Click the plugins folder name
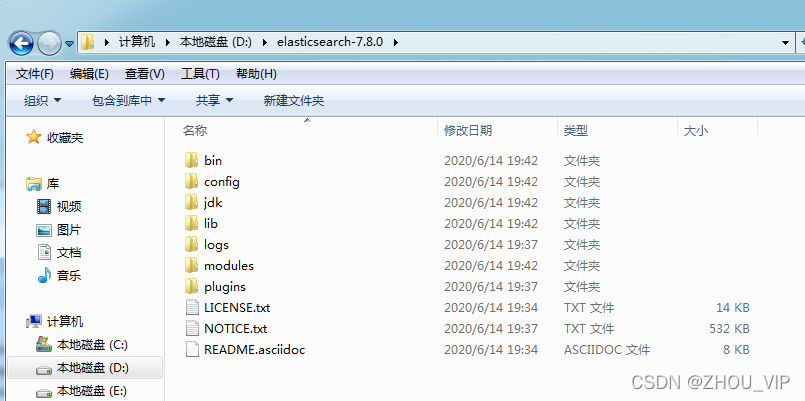 point(225,287)
